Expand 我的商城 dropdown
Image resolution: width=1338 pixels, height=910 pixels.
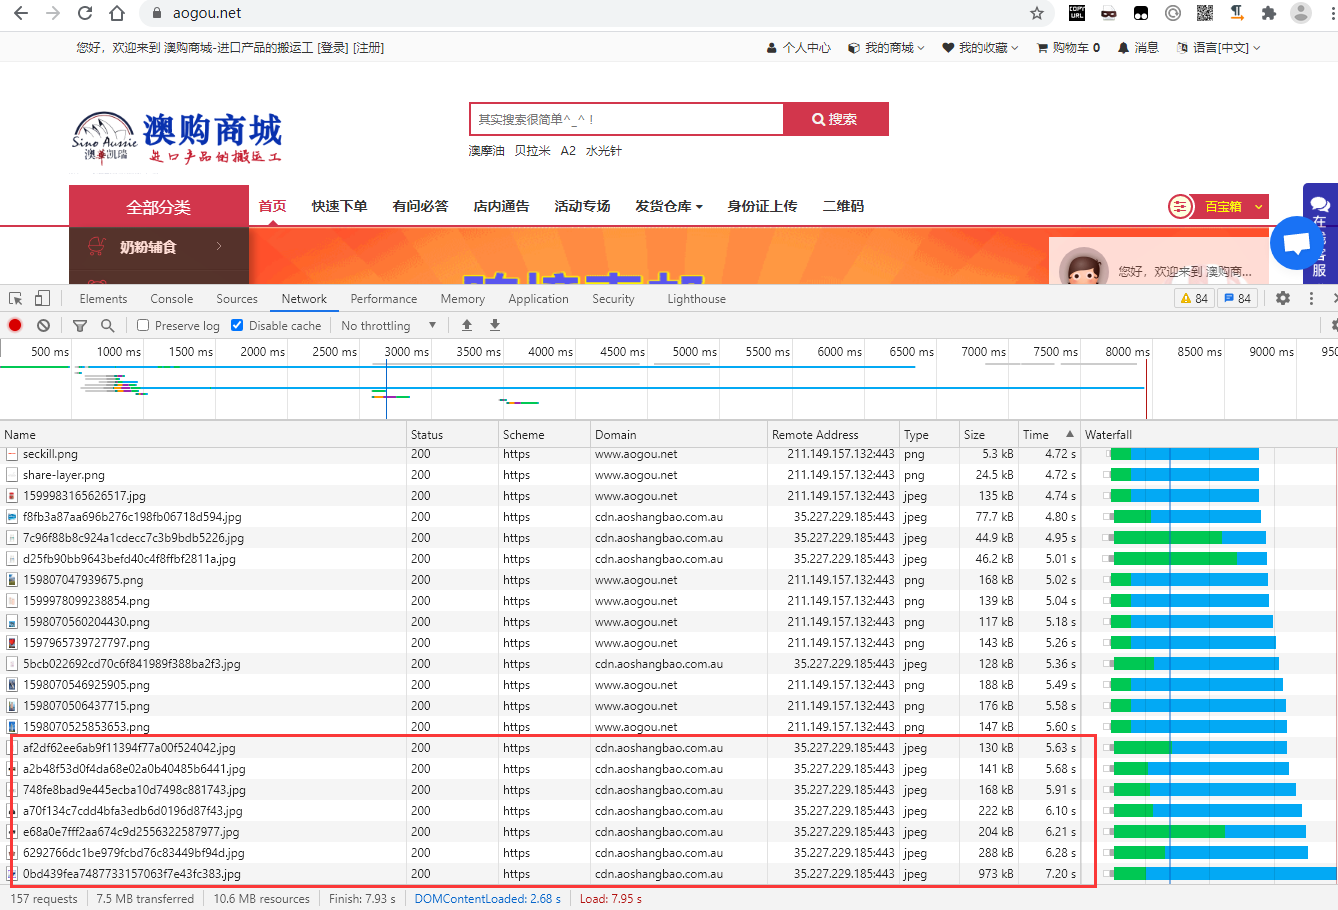[x=886, y=47]
